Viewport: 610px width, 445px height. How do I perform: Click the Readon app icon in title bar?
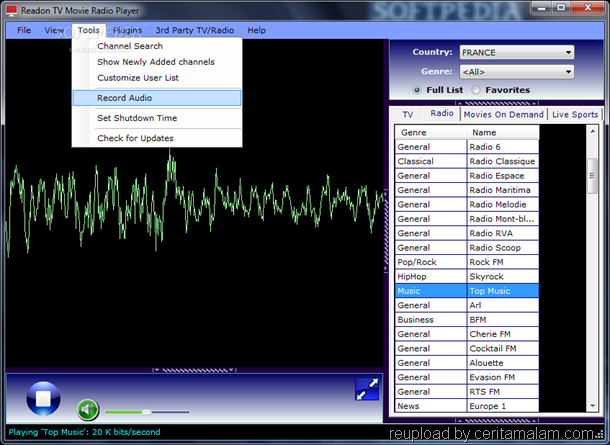point(11,9)
